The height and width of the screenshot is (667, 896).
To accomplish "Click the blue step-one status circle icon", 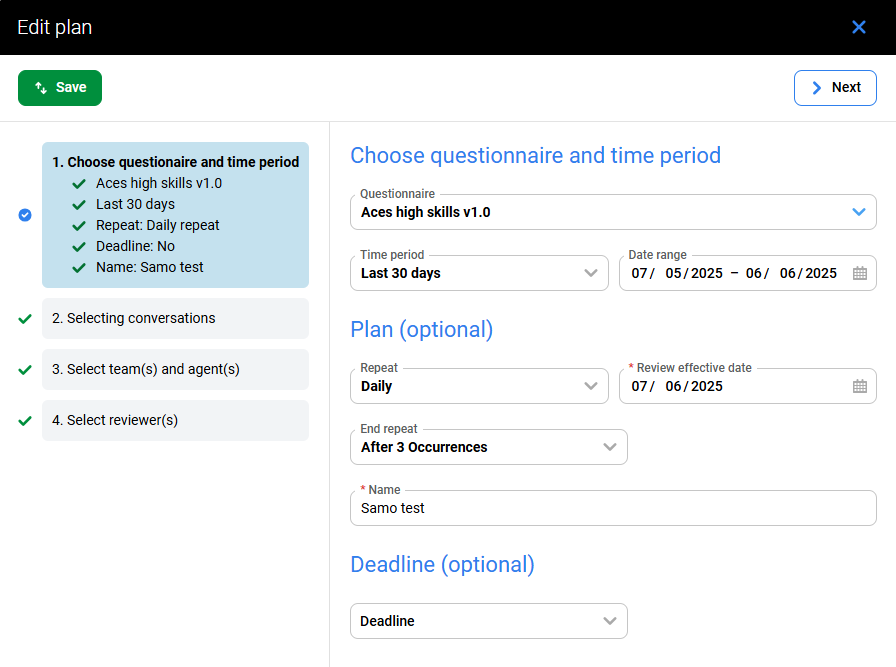I will click(25, 215).
